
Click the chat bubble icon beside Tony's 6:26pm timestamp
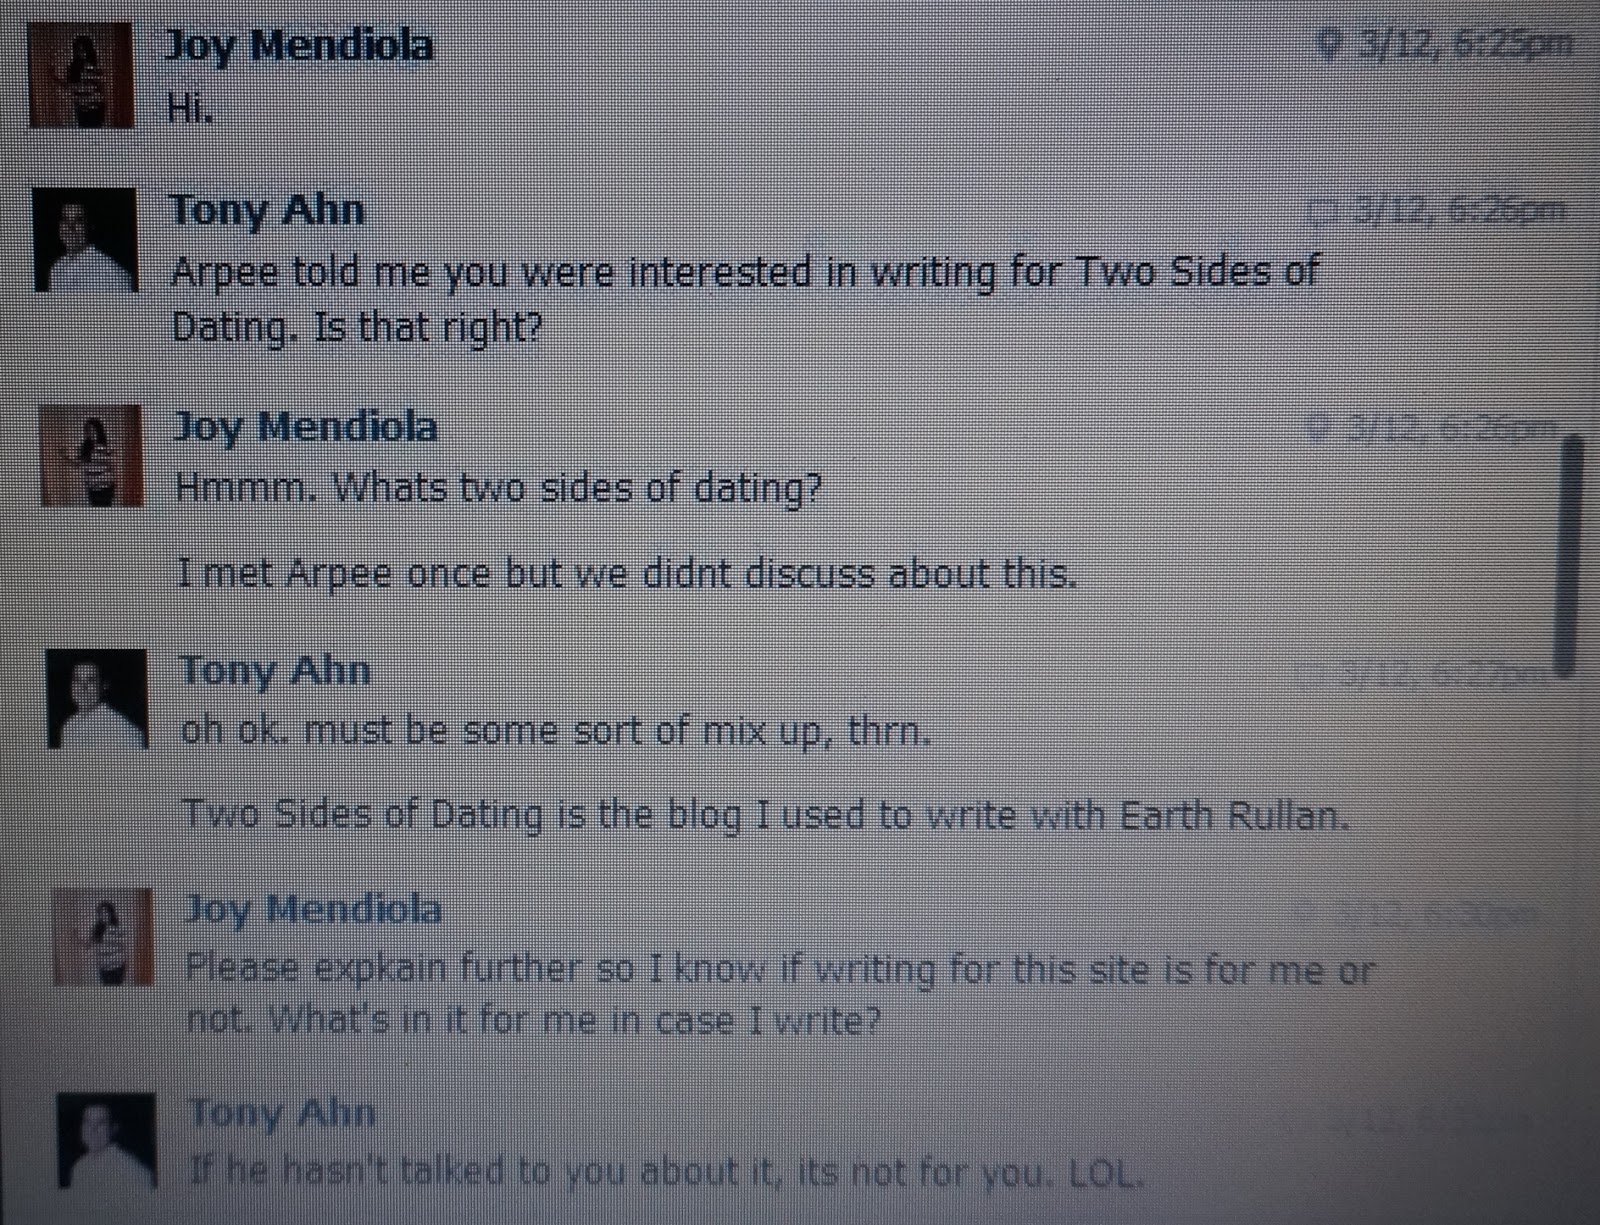point(1323,212)
